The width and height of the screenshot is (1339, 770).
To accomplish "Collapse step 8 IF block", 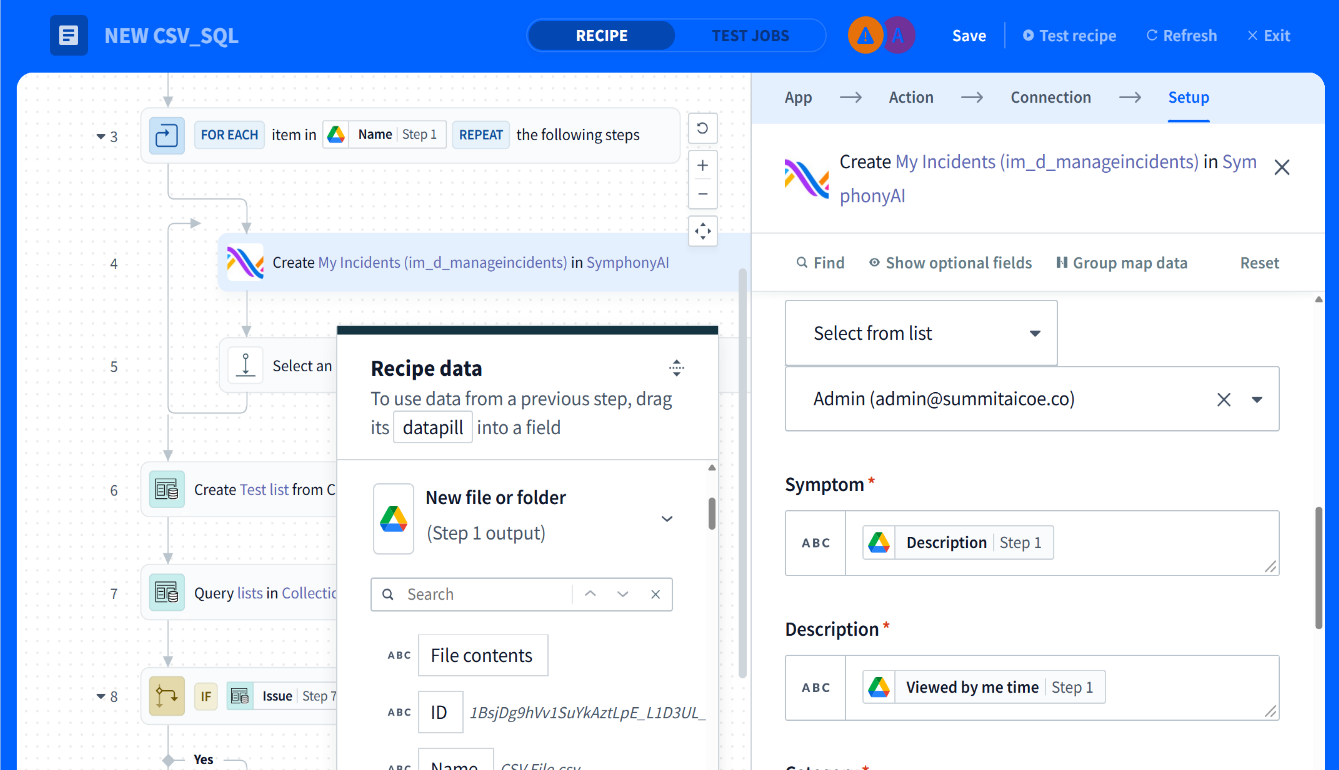I will click(x=101, y=696).
